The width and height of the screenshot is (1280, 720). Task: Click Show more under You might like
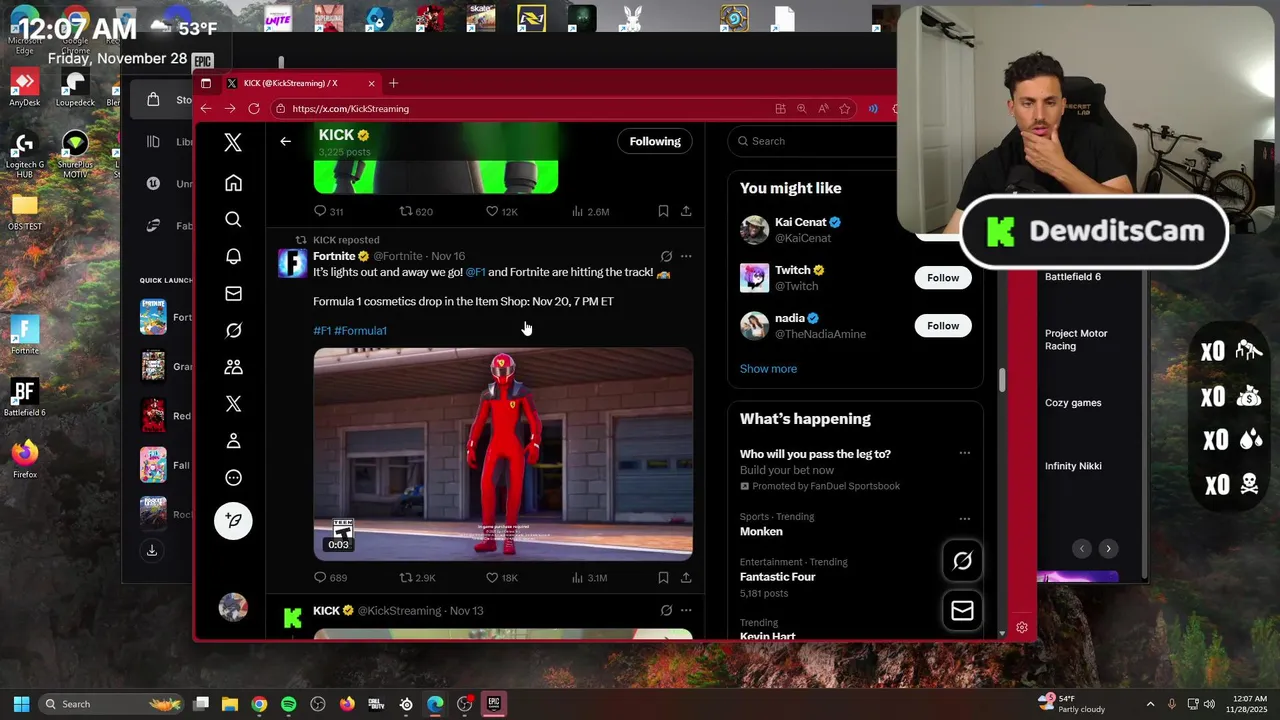pos(768,369)
